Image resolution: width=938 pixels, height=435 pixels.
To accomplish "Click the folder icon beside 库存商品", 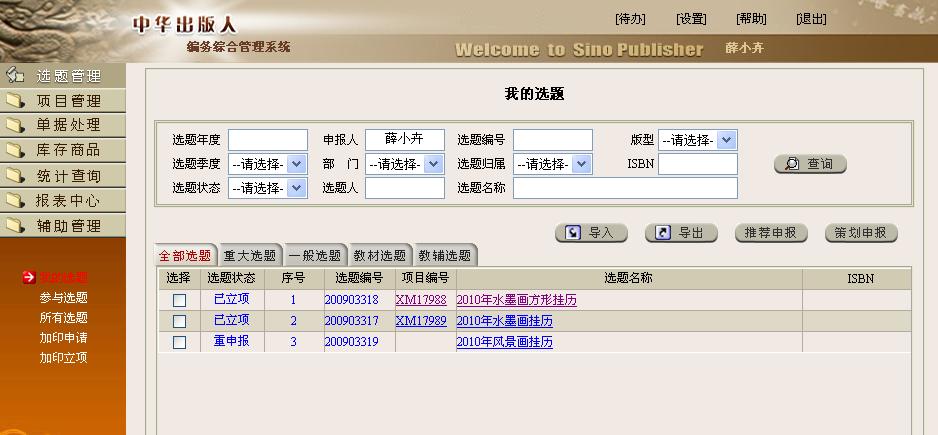I will [x=15, y=150].
